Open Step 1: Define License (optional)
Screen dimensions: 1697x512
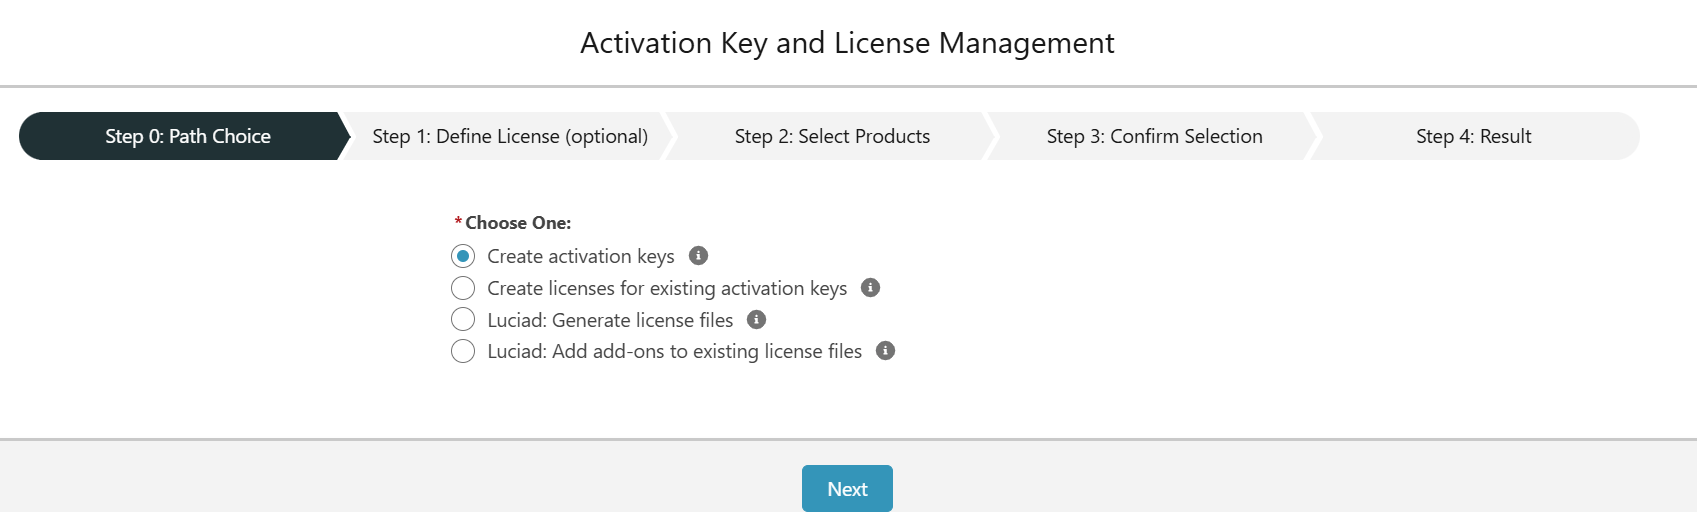(510, 136)
